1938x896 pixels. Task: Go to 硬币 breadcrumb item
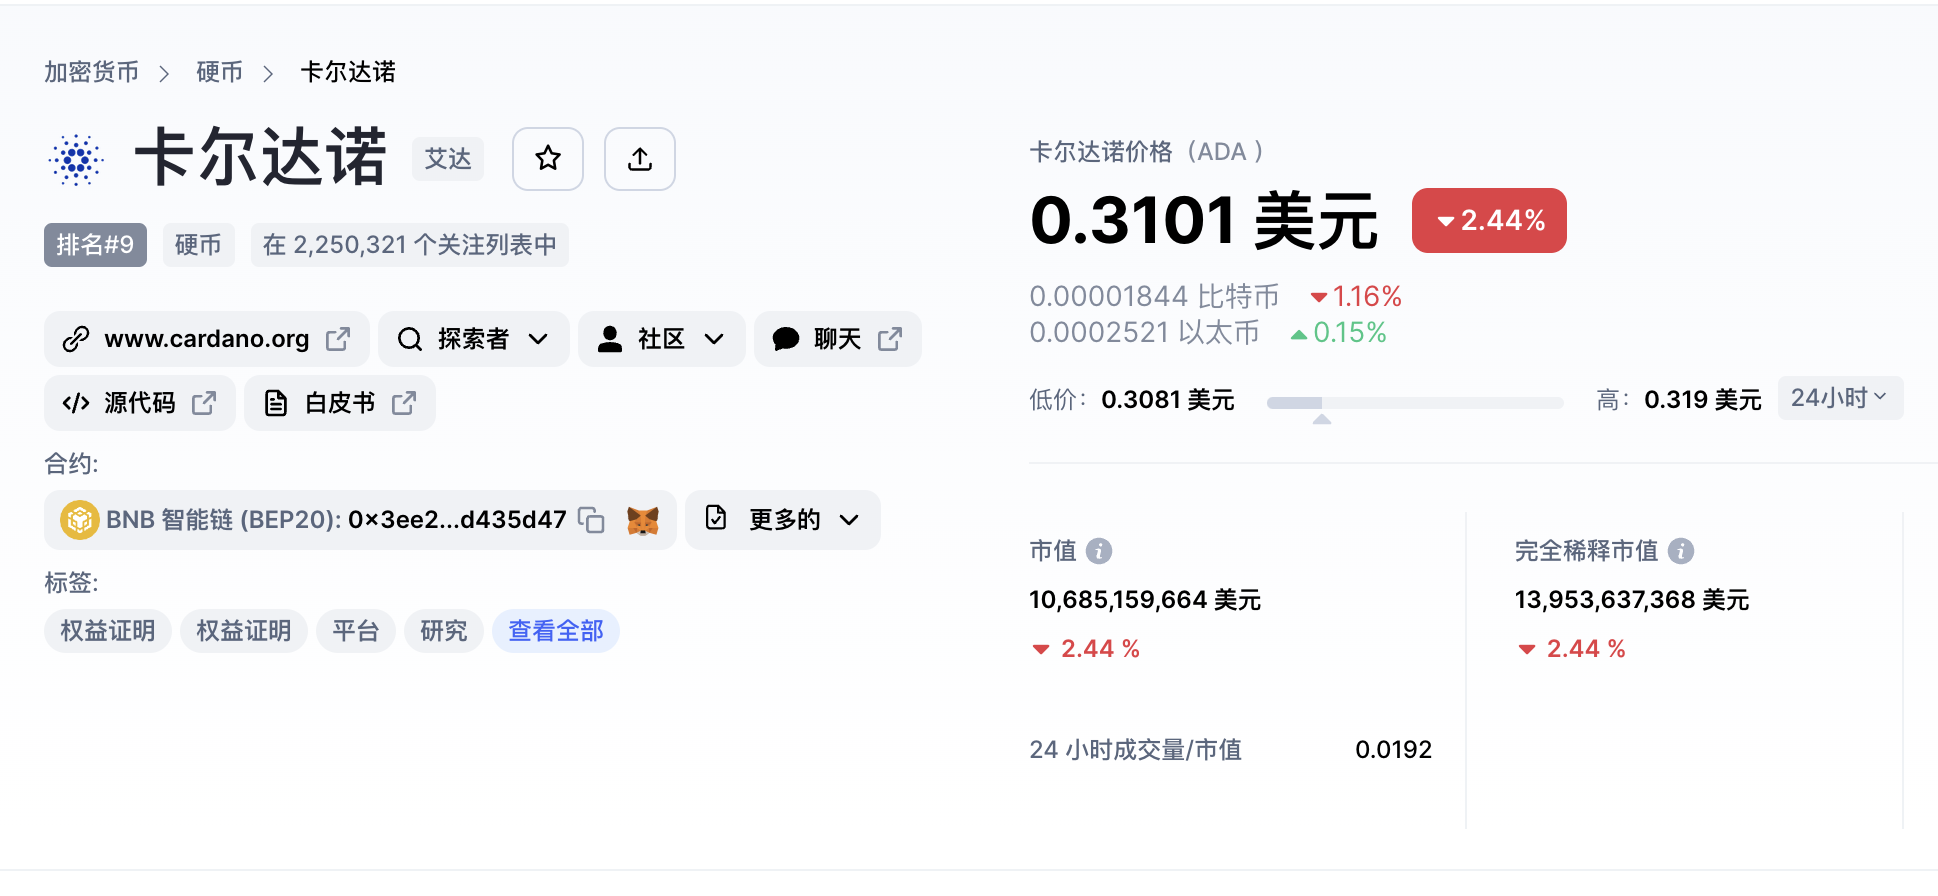pyautogui.click(x=219, y=72)
